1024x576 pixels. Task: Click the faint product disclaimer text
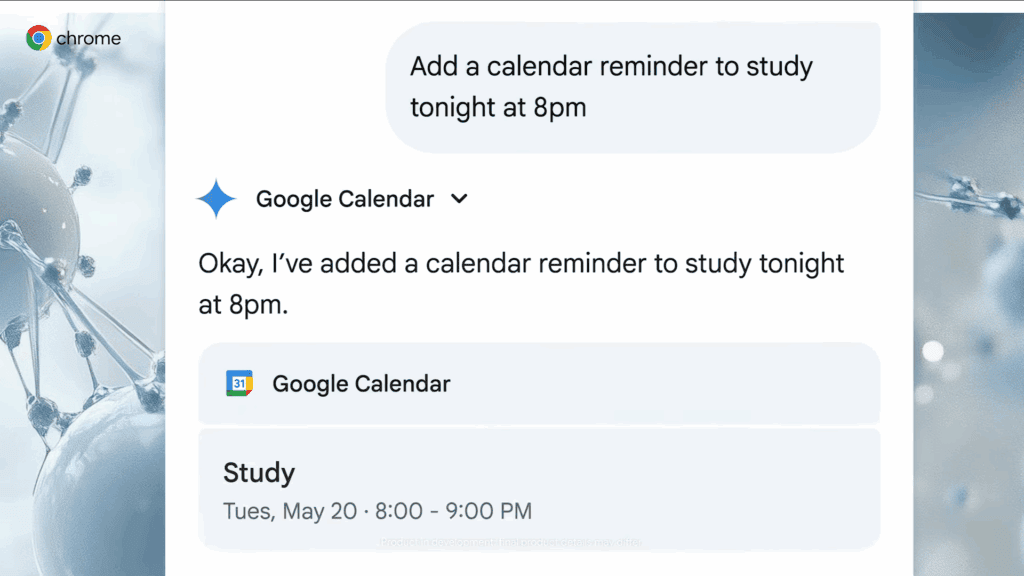[x=510, y=542]
